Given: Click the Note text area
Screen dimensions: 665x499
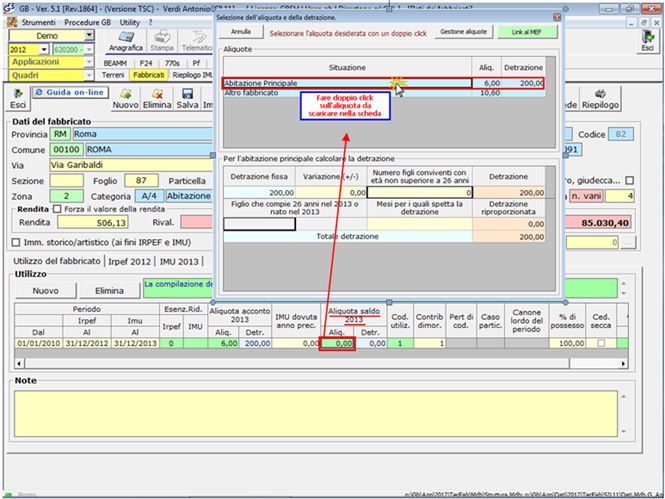Looking at the screenshot, I should (x=316, y=414).
